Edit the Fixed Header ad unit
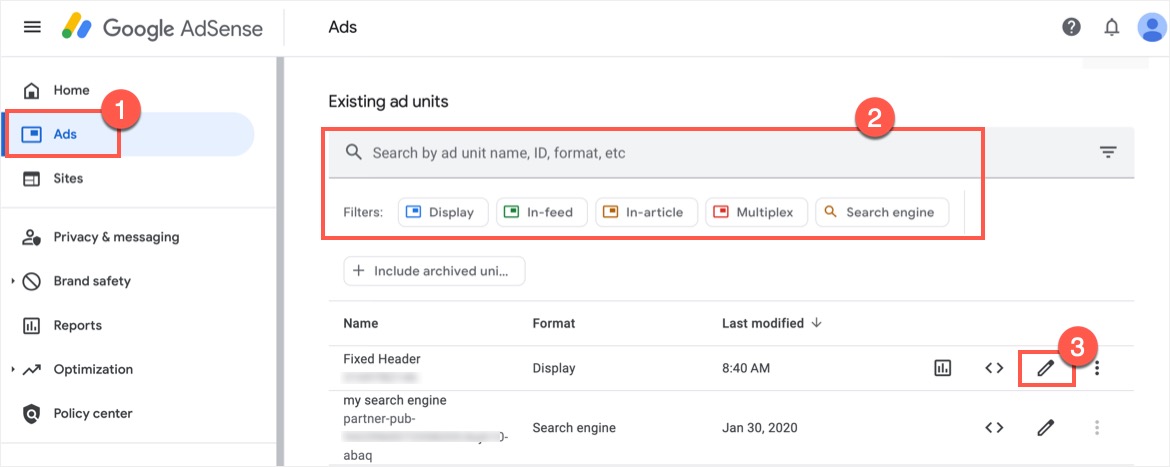 (1046, 368)
